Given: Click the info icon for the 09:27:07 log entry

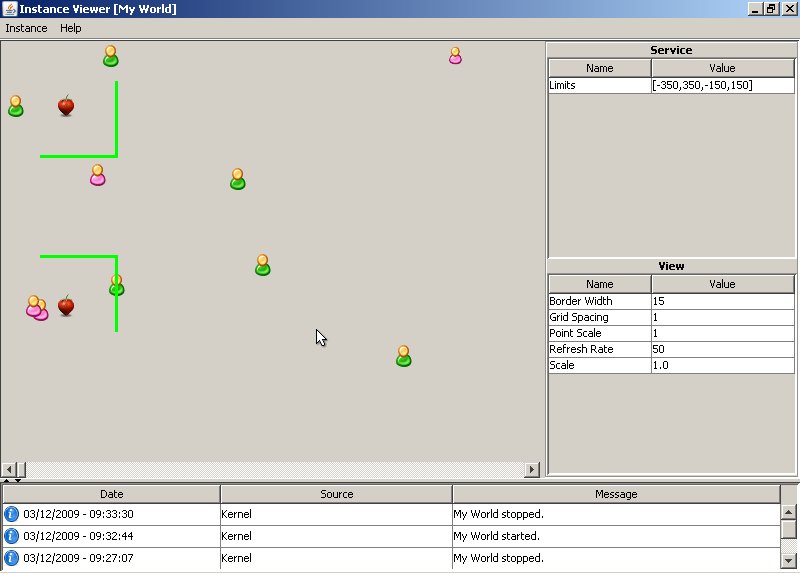Looking at the screenshot, I should tap(11, 558).
